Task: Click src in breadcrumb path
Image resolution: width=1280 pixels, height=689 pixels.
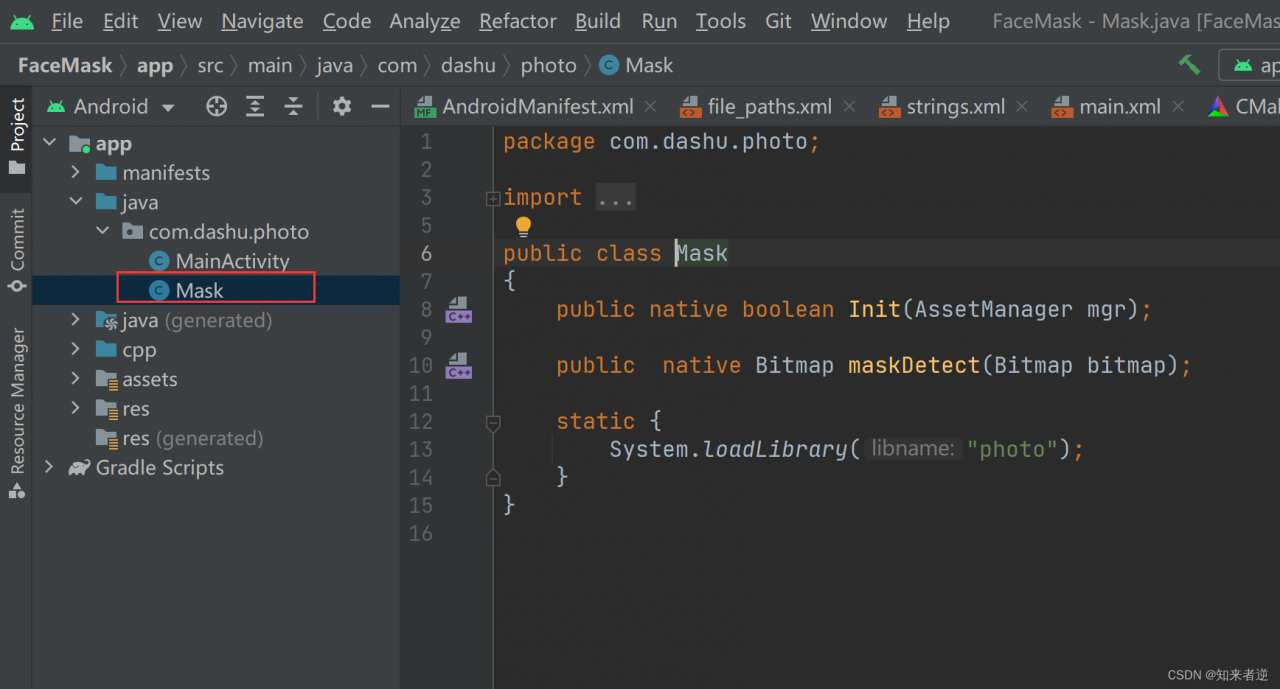Action: tap(210, 65)
